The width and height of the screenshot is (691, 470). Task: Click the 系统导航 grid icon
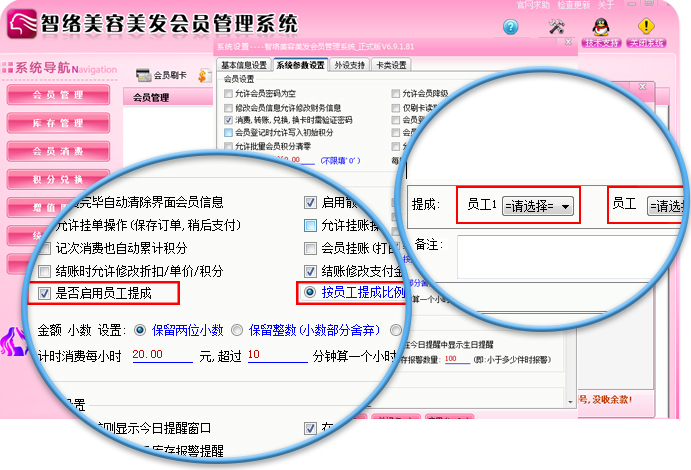[x=7, y=68]
